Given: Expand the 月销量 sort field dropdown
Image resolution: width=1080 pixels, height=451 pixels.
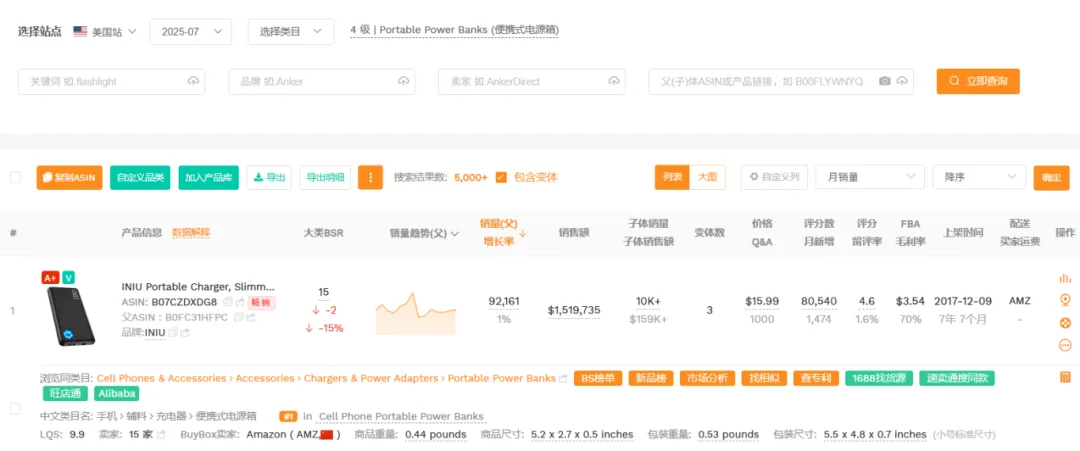Looking at the screenshot, I should [868, 178].
